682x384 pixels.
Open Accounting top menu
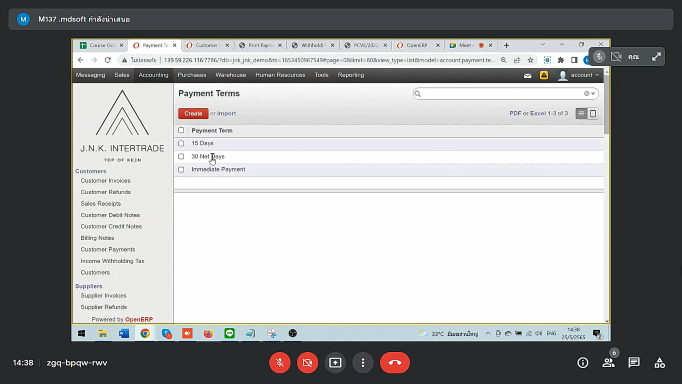153,75
